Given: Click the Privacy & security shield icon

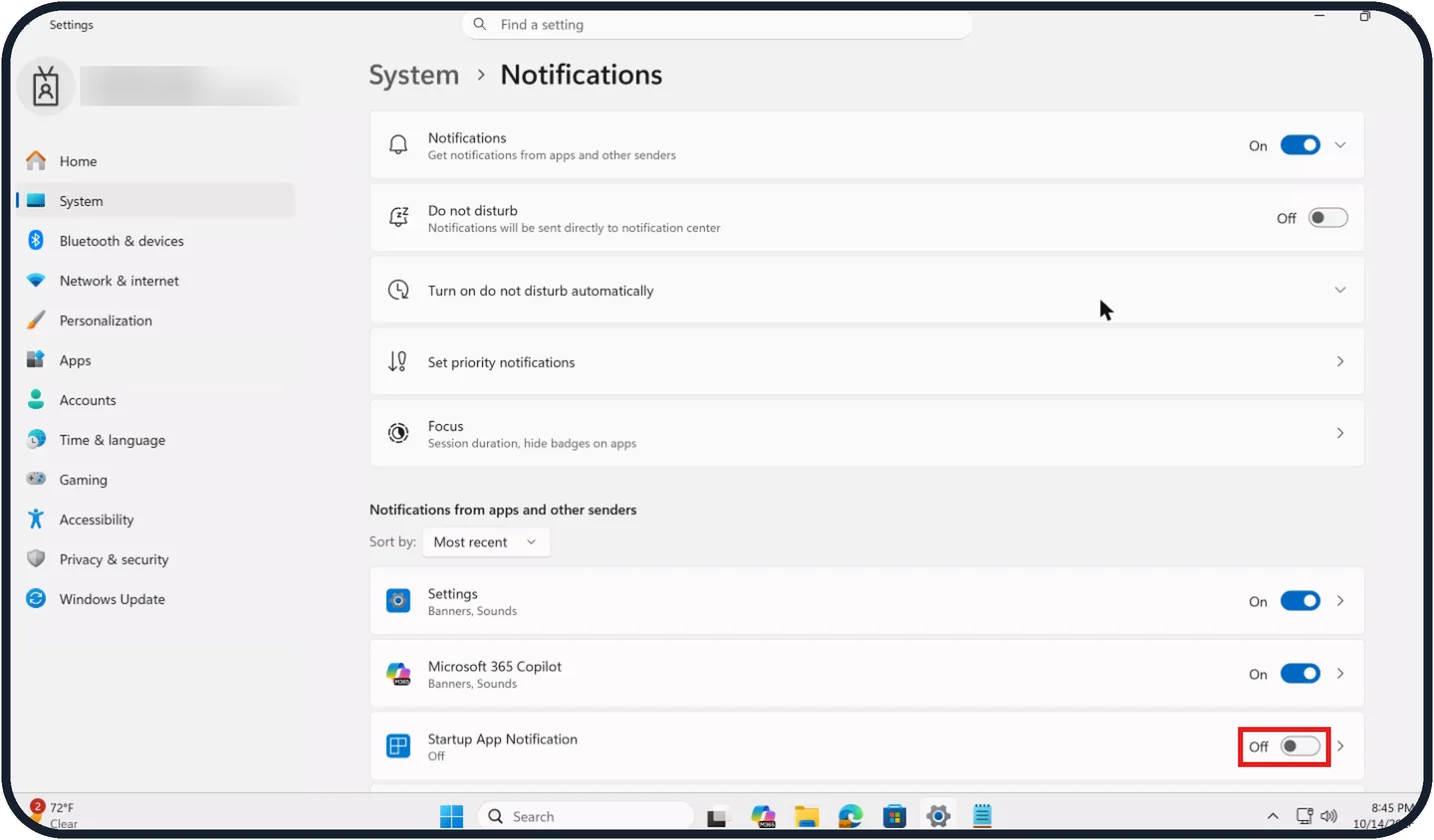Looking at the screenshot, I should pyautogui.click(x=36, y=559).
